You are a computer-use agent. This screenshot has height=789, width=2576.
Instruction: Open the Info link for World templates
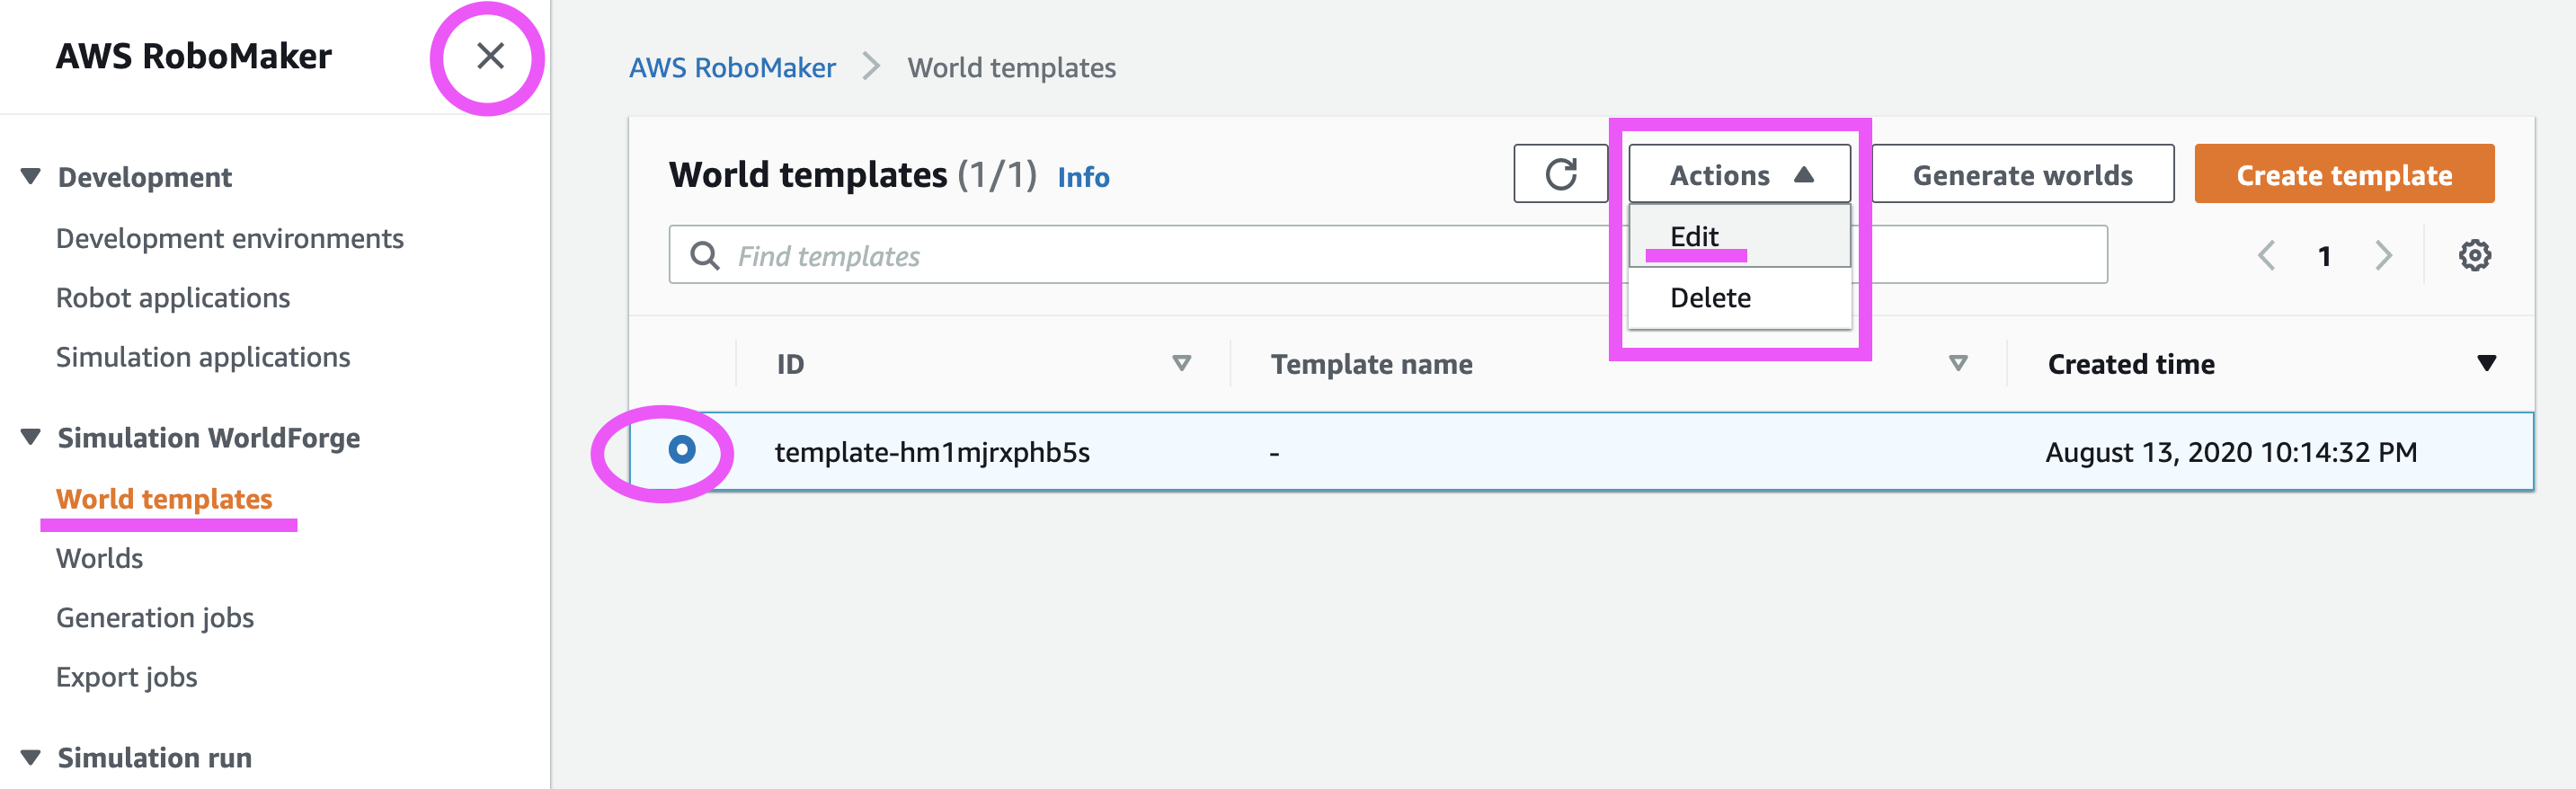coord(1083,177)
